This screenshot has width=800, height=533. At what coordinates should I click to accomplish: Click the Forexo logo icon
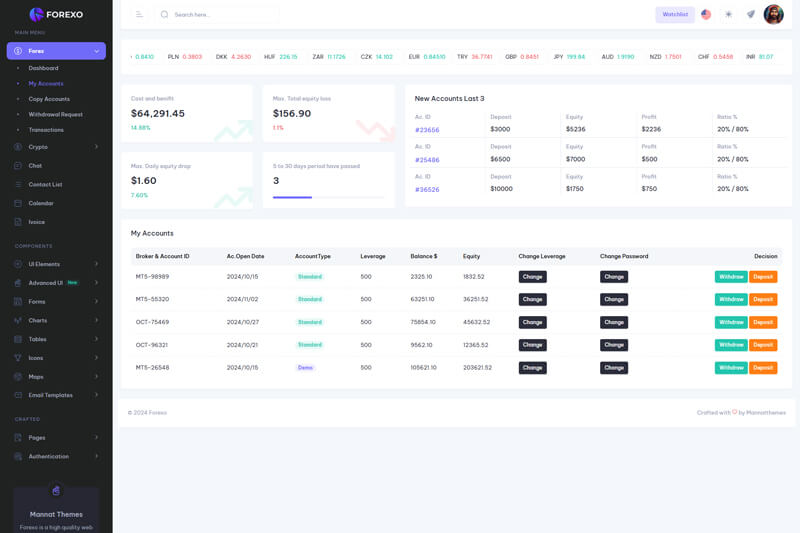(x=36, y=14)
